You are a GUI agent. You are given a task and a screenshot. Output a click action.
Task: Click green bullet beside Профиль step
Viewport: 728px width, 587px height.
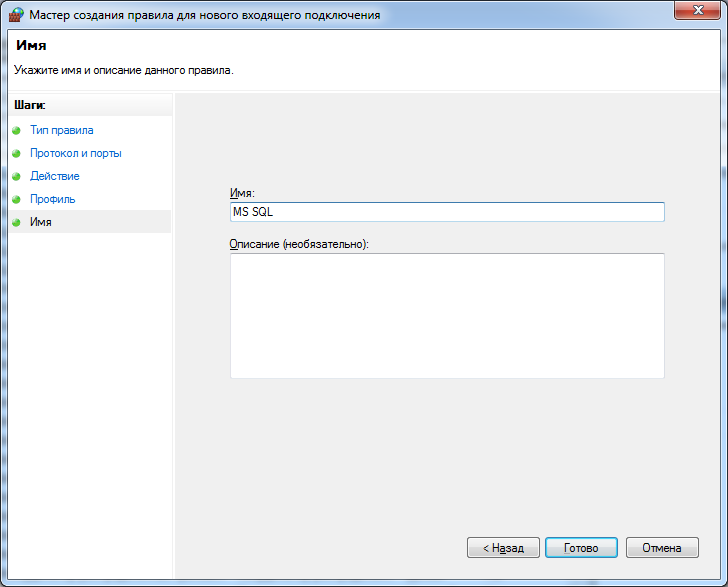coord(16,200)
